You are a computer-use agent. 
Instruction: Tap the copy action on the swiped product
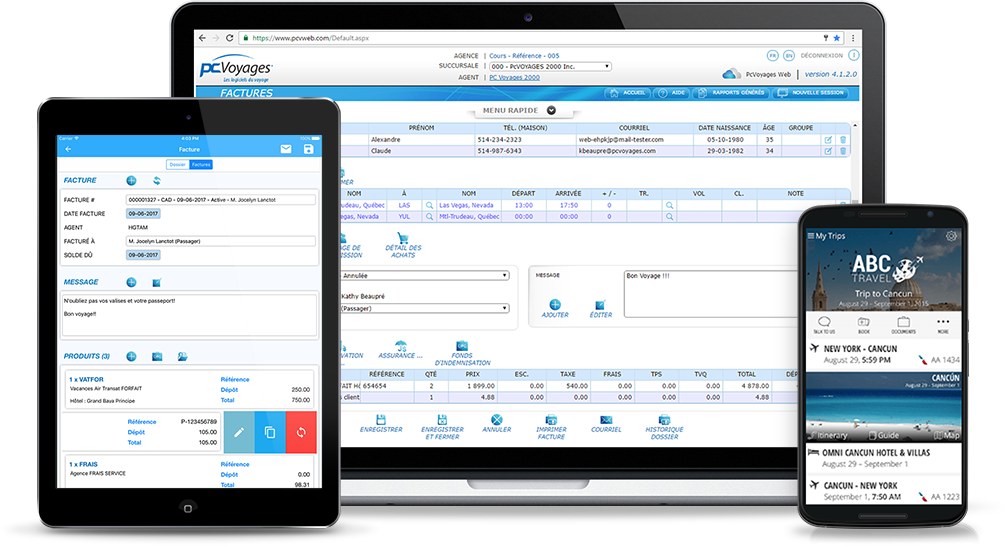[270, 432]
